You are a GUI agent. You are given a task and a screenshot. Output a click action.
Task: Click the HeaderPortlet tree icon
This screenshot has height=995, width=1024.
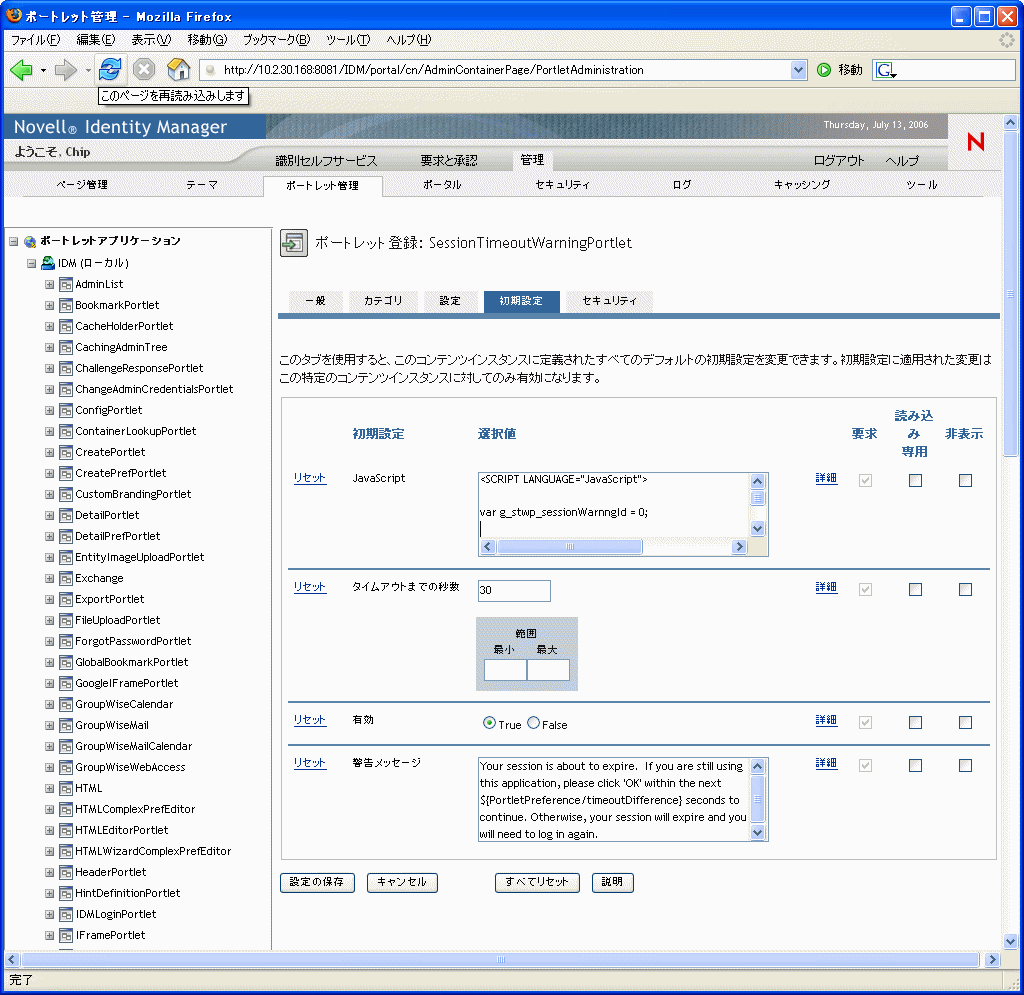click(x=65, y=872)
